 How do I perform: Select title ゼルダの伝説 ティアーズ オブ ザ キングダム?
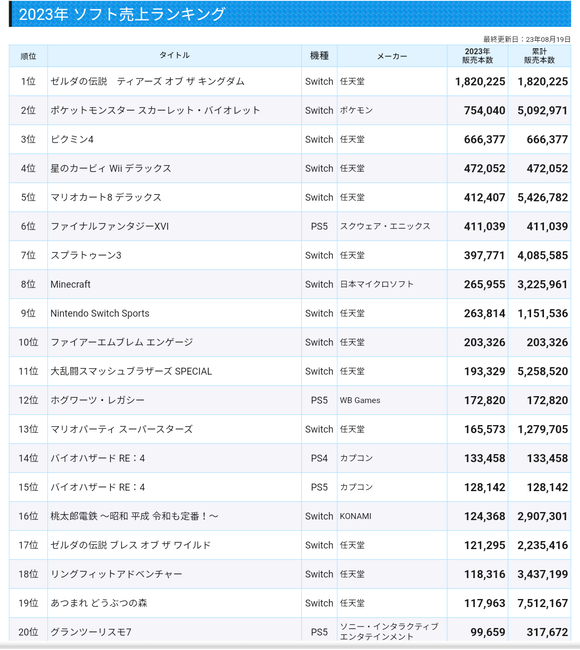pos(147,81)
